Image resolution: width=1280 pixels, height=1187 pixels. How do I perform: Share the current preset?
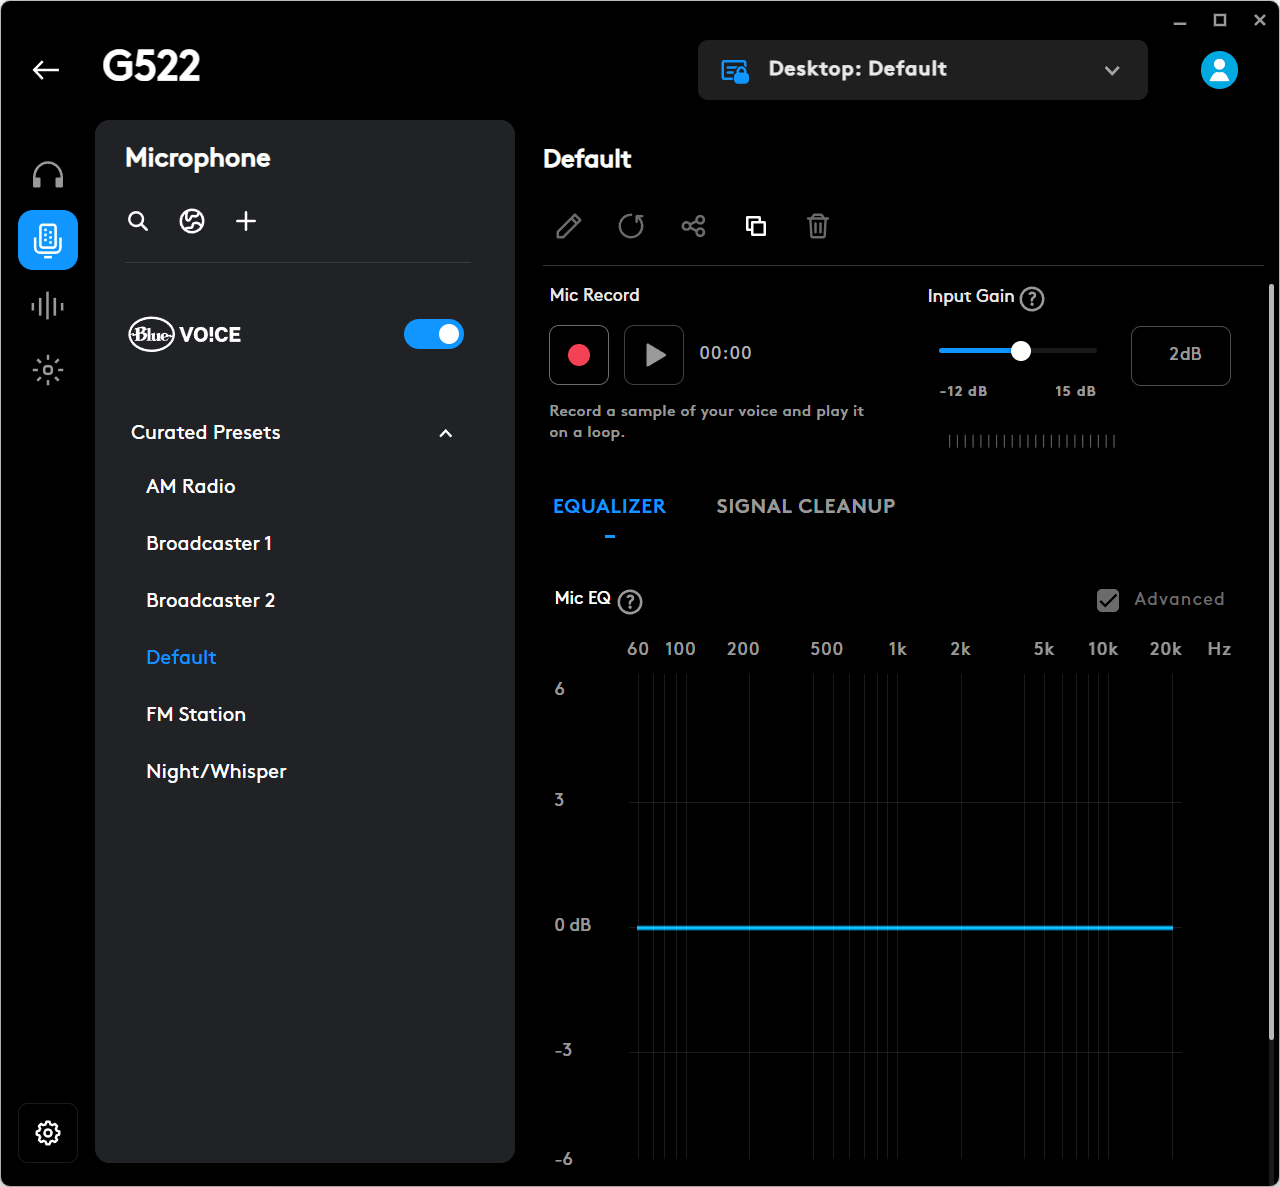click(x=693, y=226)
